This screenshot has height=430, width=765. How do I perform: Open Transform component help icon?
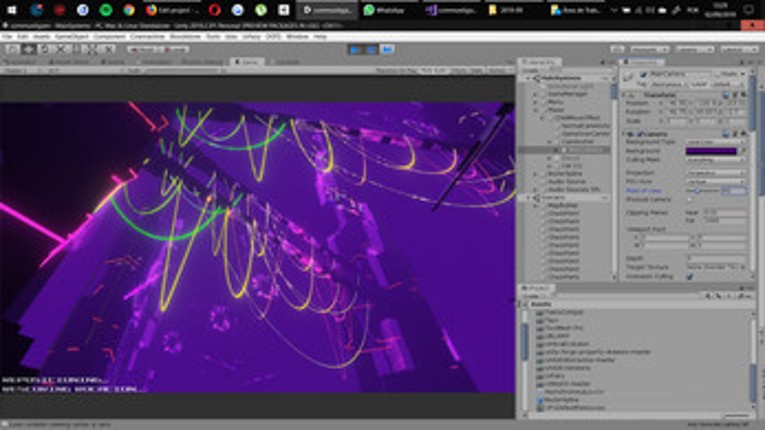click(x=726, y=95)
